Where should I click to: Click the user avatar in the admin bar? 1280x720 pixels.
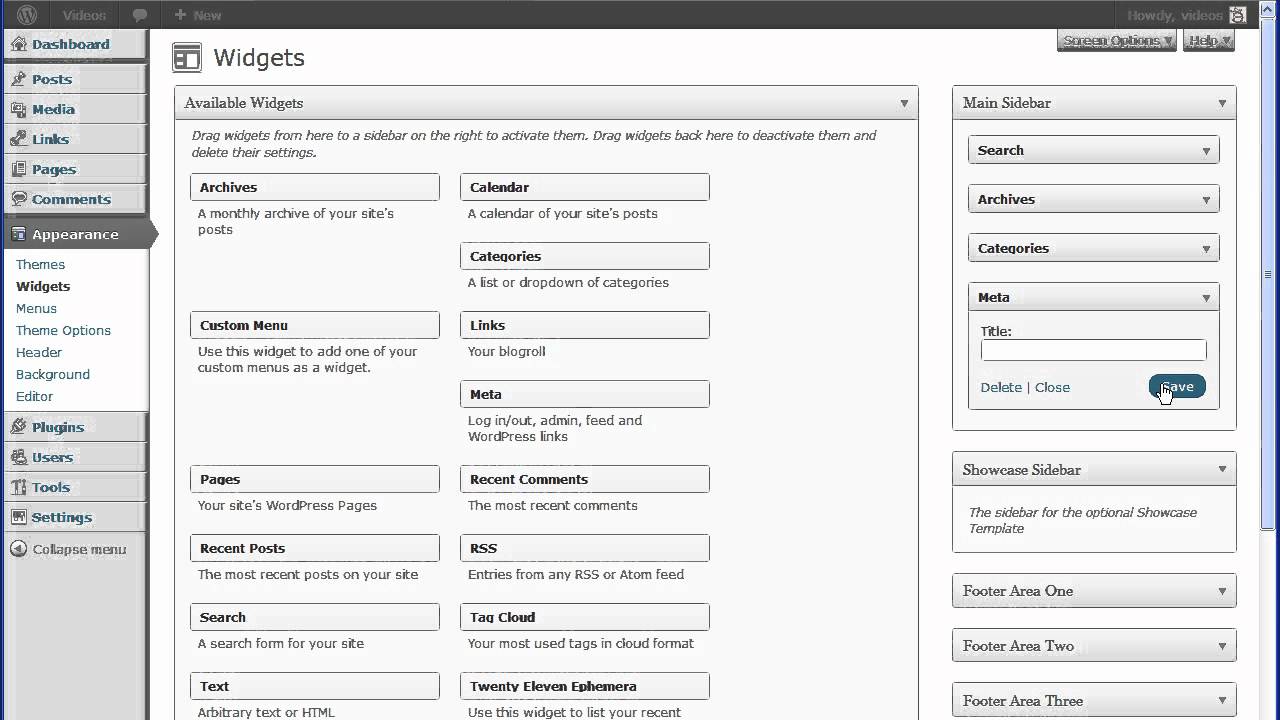[1237, 14]
